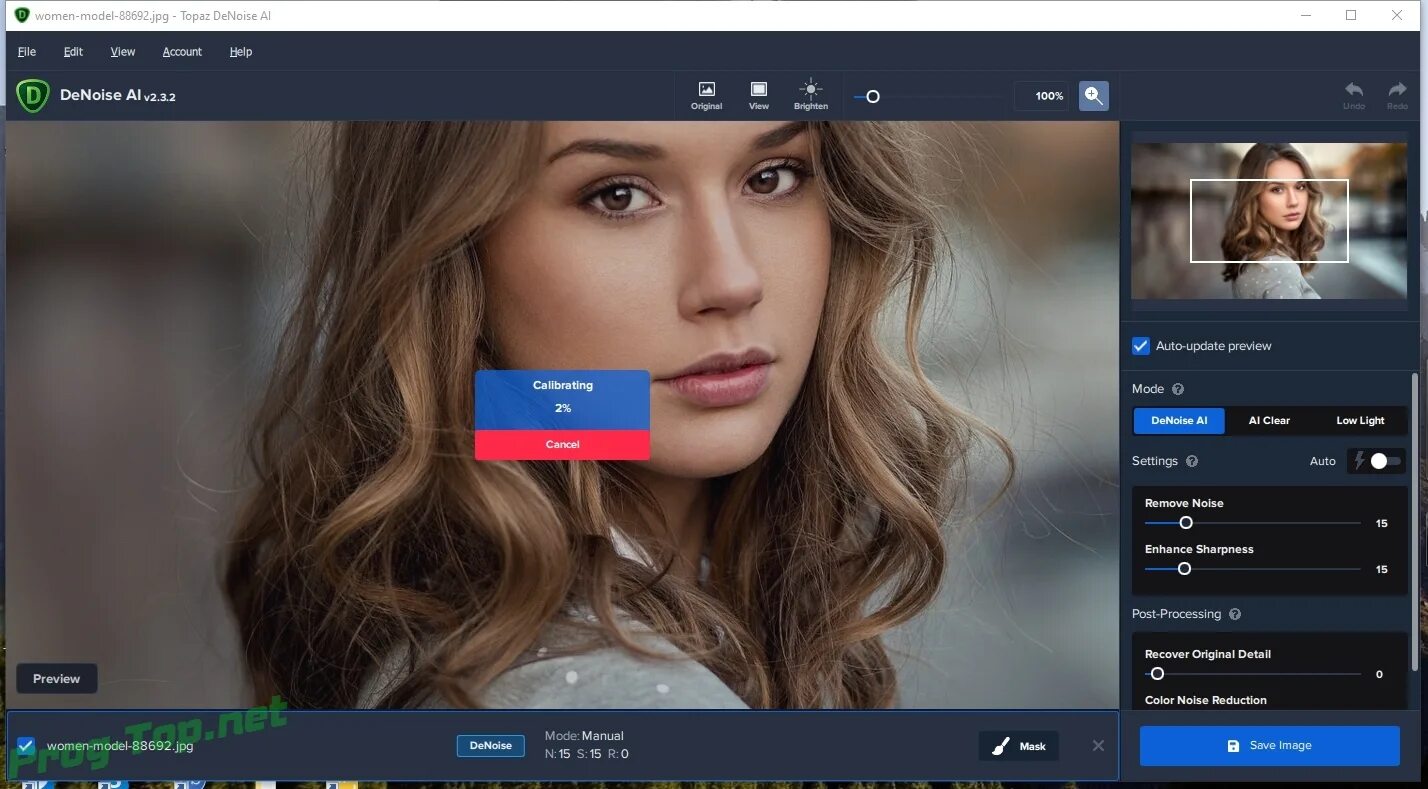The image size is (1428, 789).
Task: Open Post-Processing help question icon
Action: click(1234, 614)
